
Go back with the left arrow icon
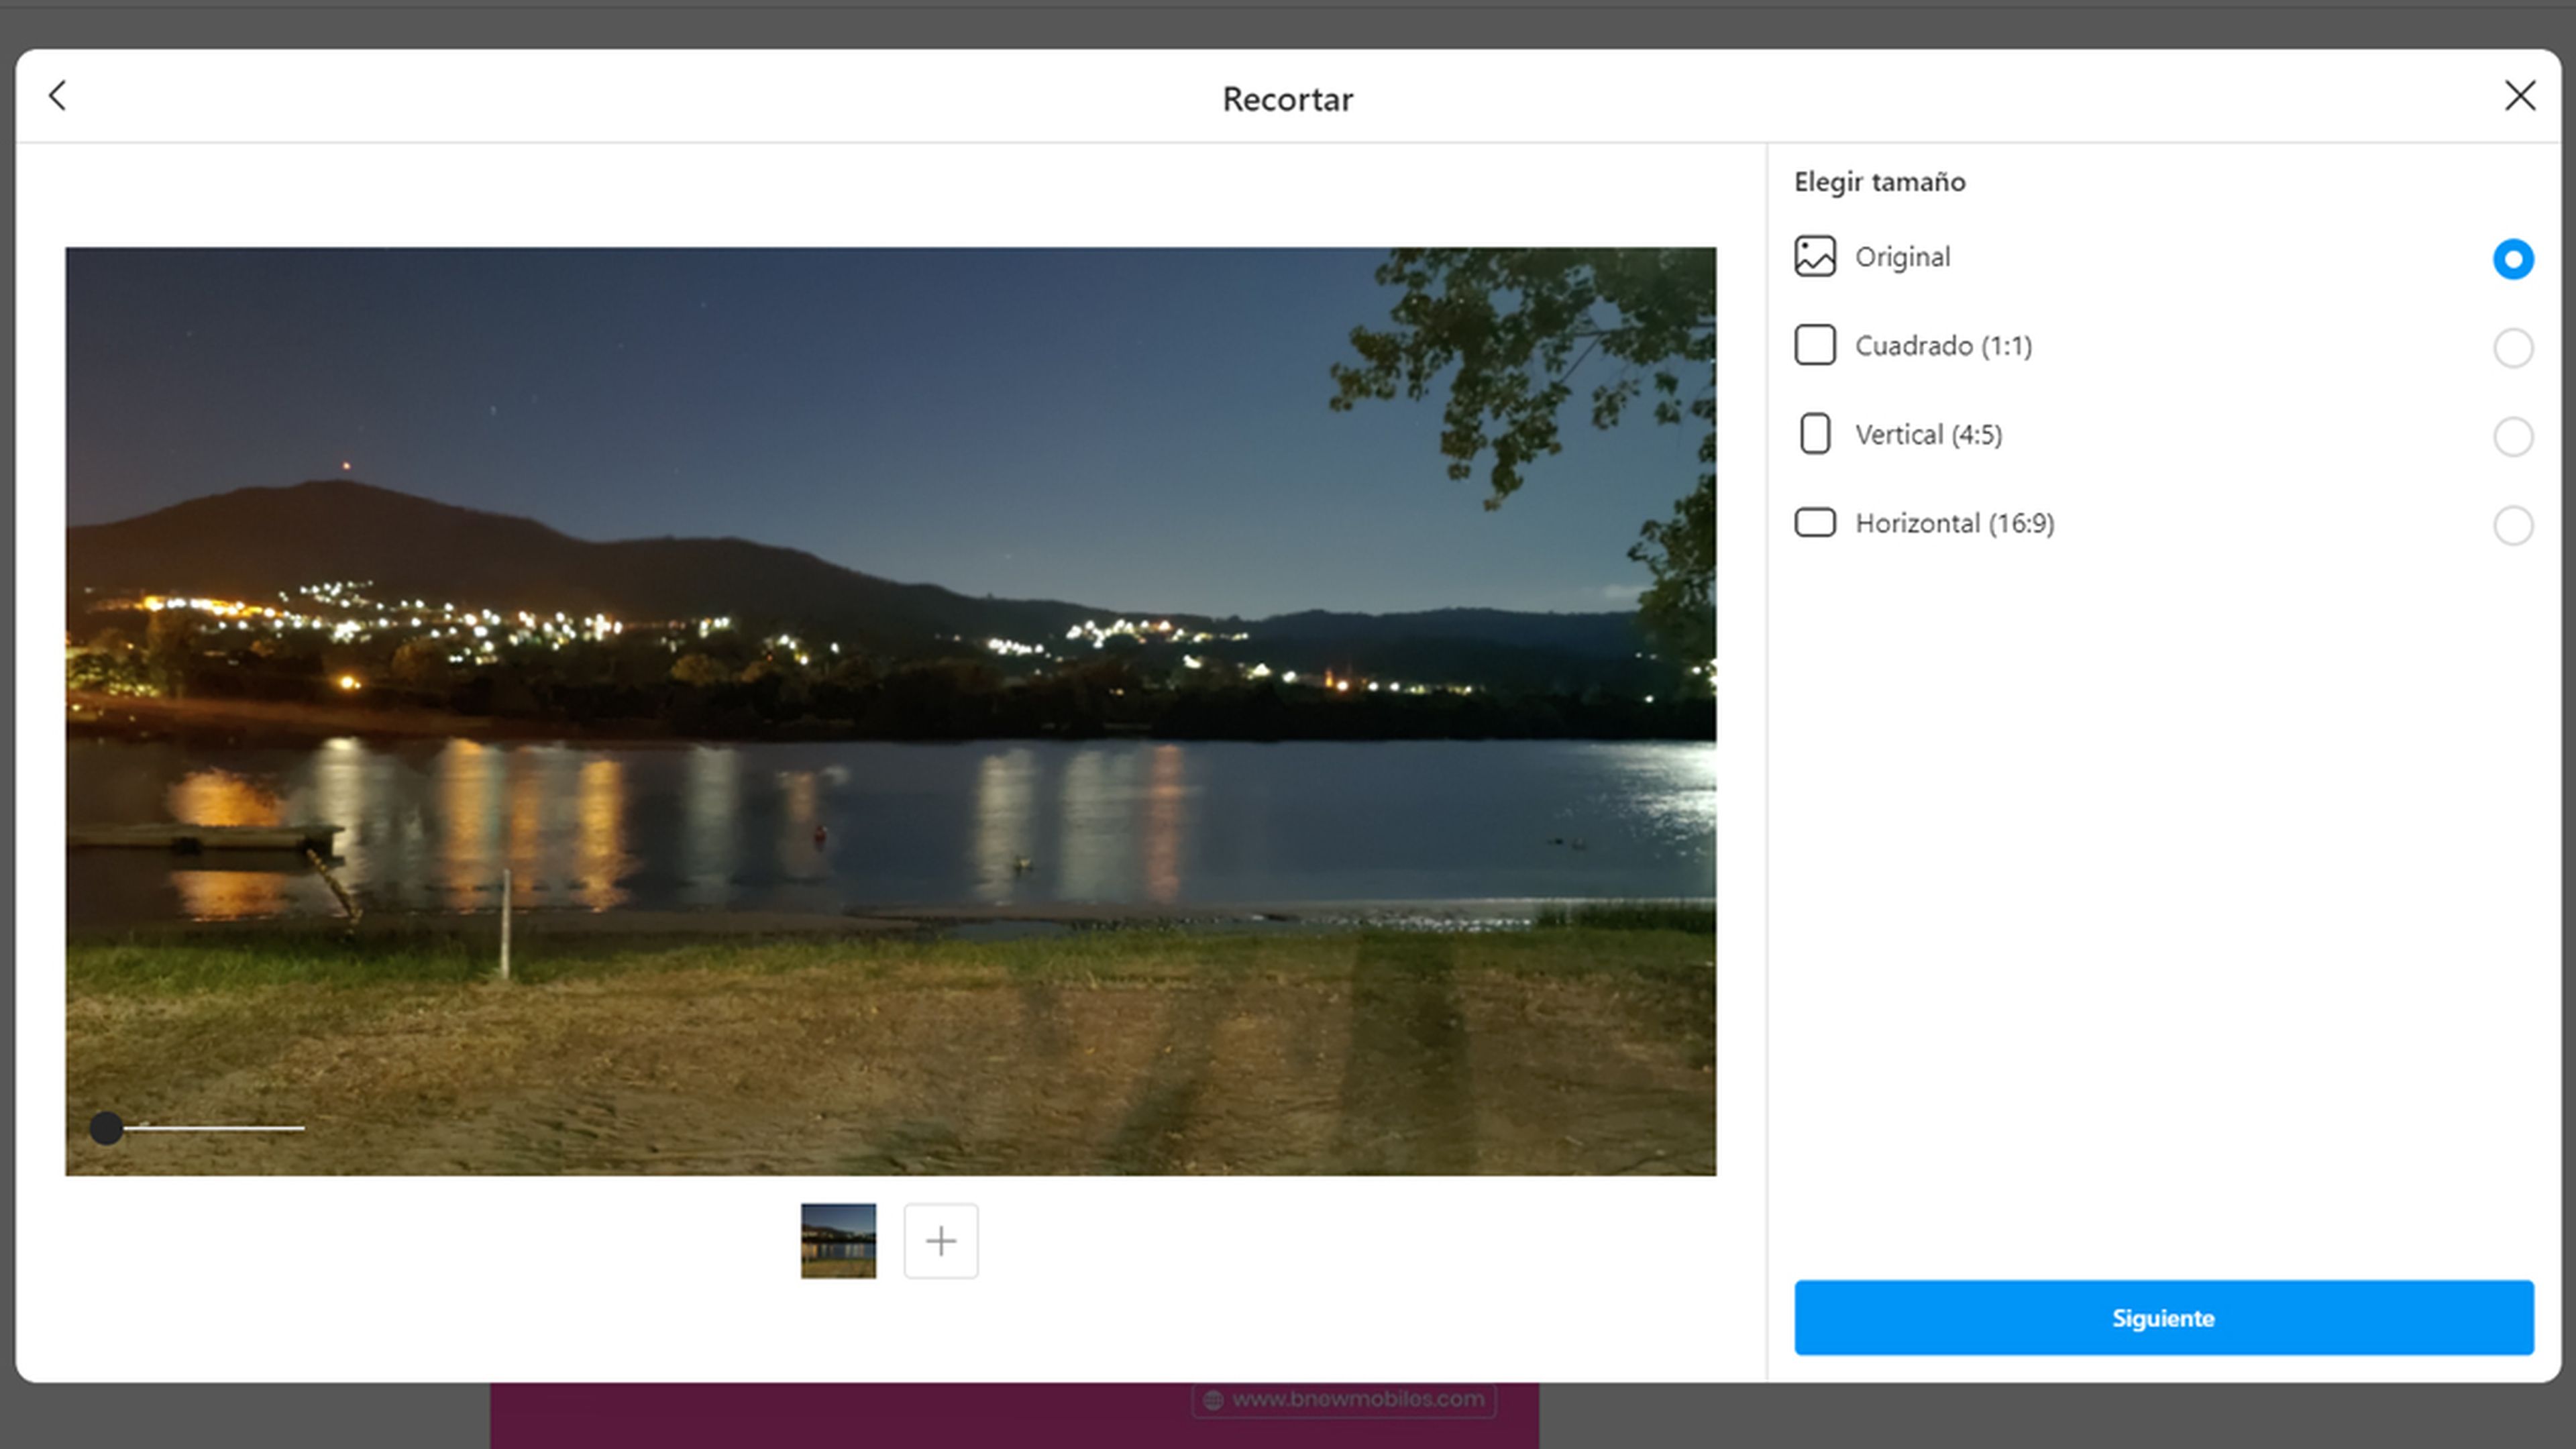point(58,96)
